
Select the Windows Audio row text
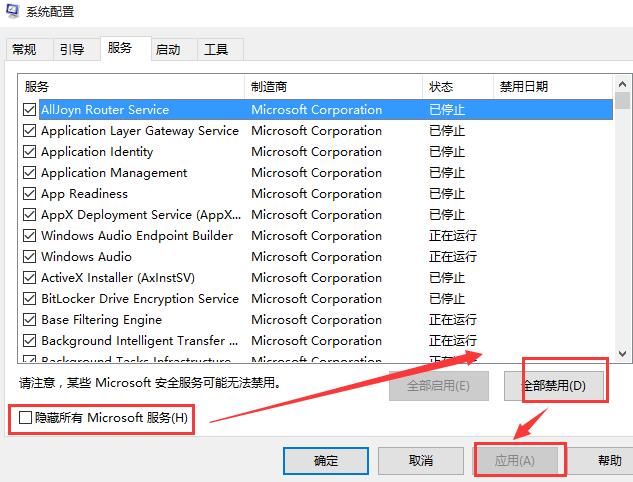86,256
